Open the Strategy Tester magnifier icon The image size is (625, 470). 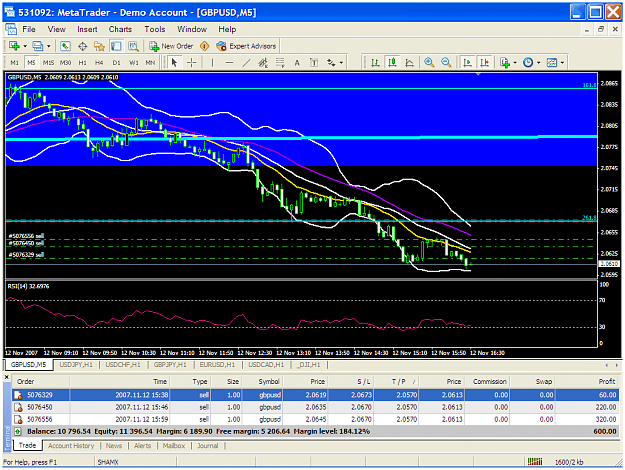[133, 46]
